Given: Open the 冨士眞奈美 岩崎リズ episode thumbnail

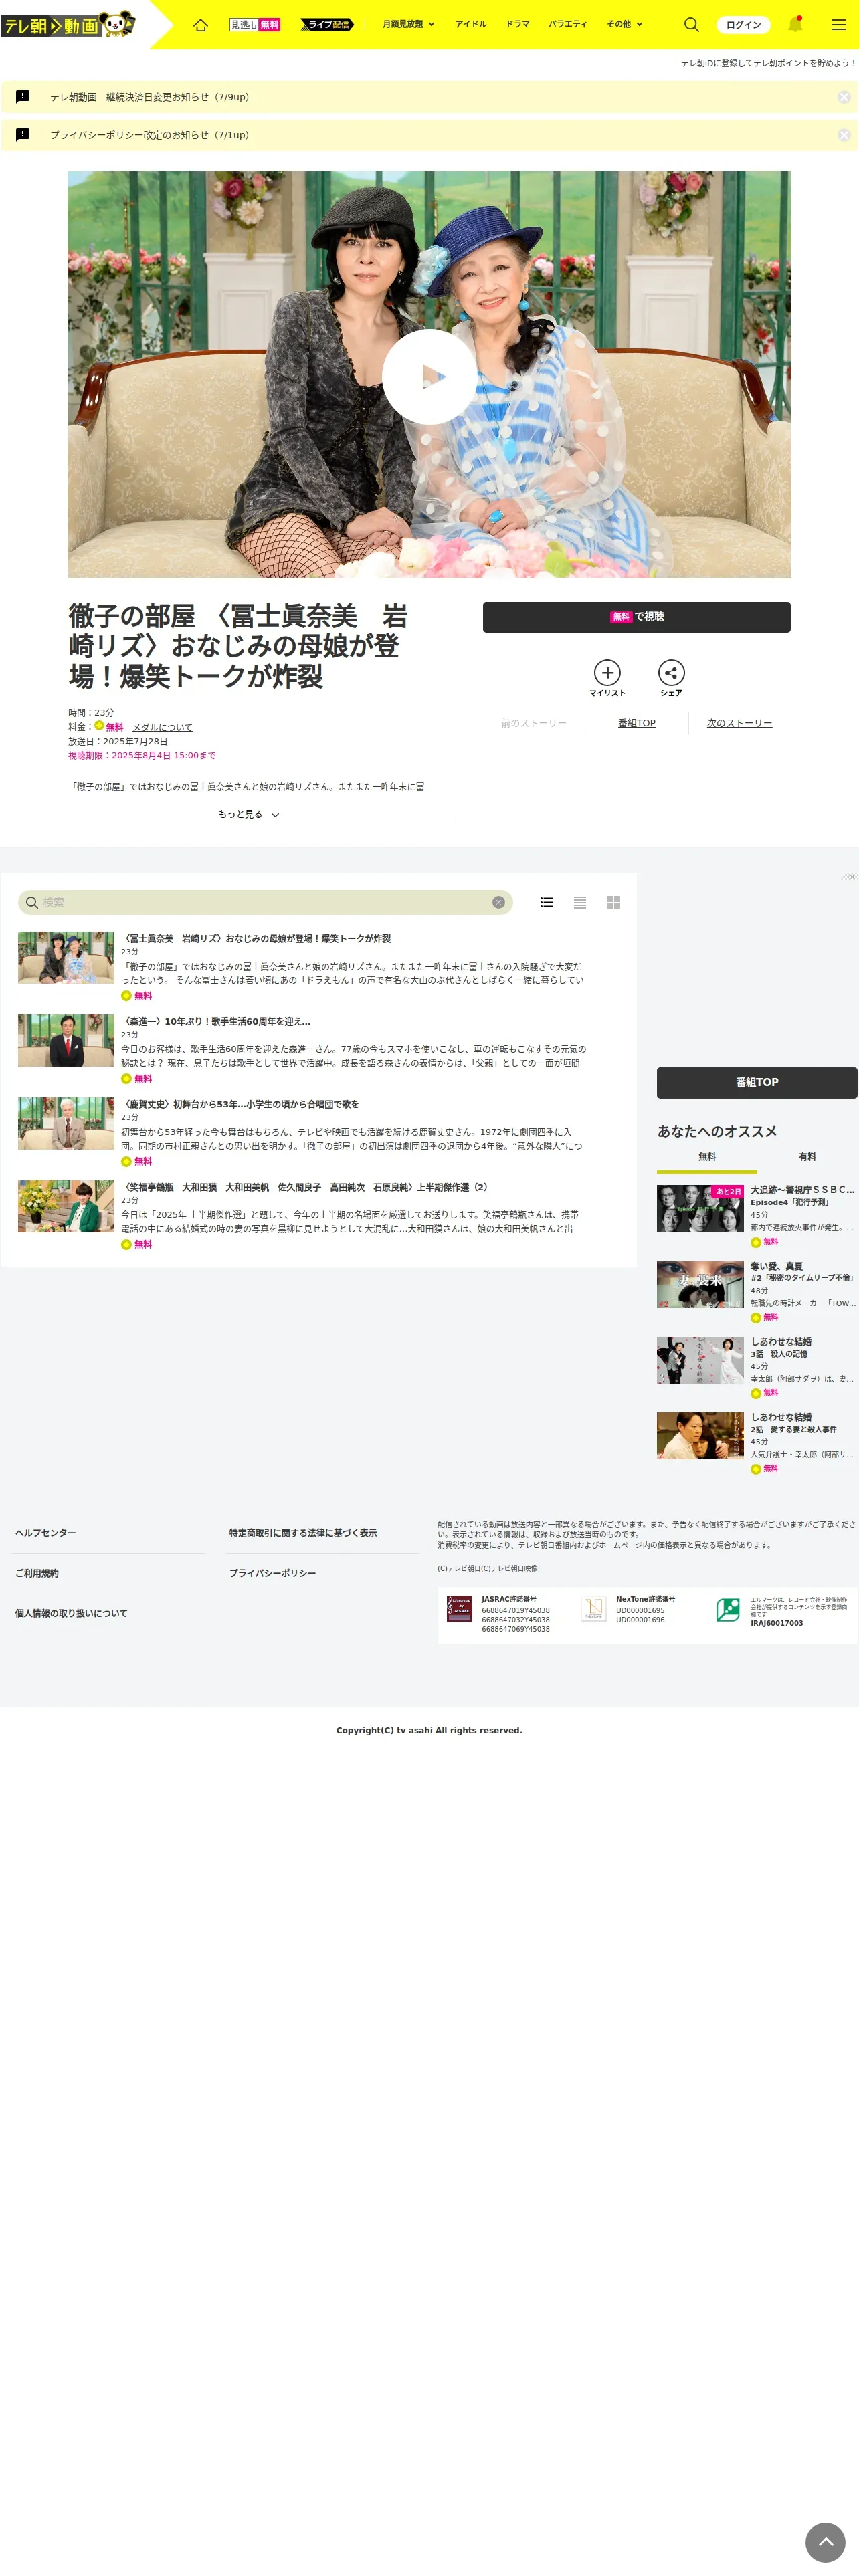Looking at the screenshot, I should [66, 958].
